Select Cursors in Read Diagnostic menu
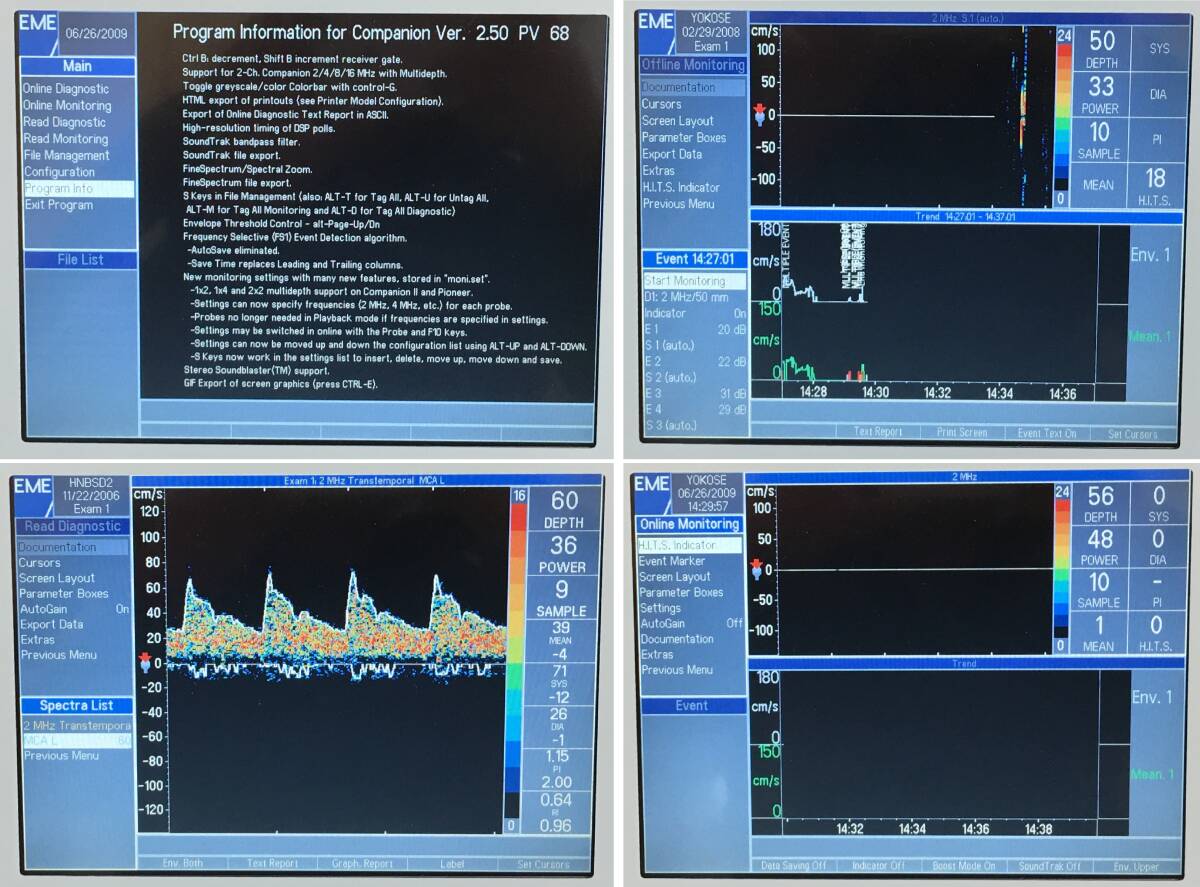This screenshot has width=1200, height=887. tap(40, 563)
